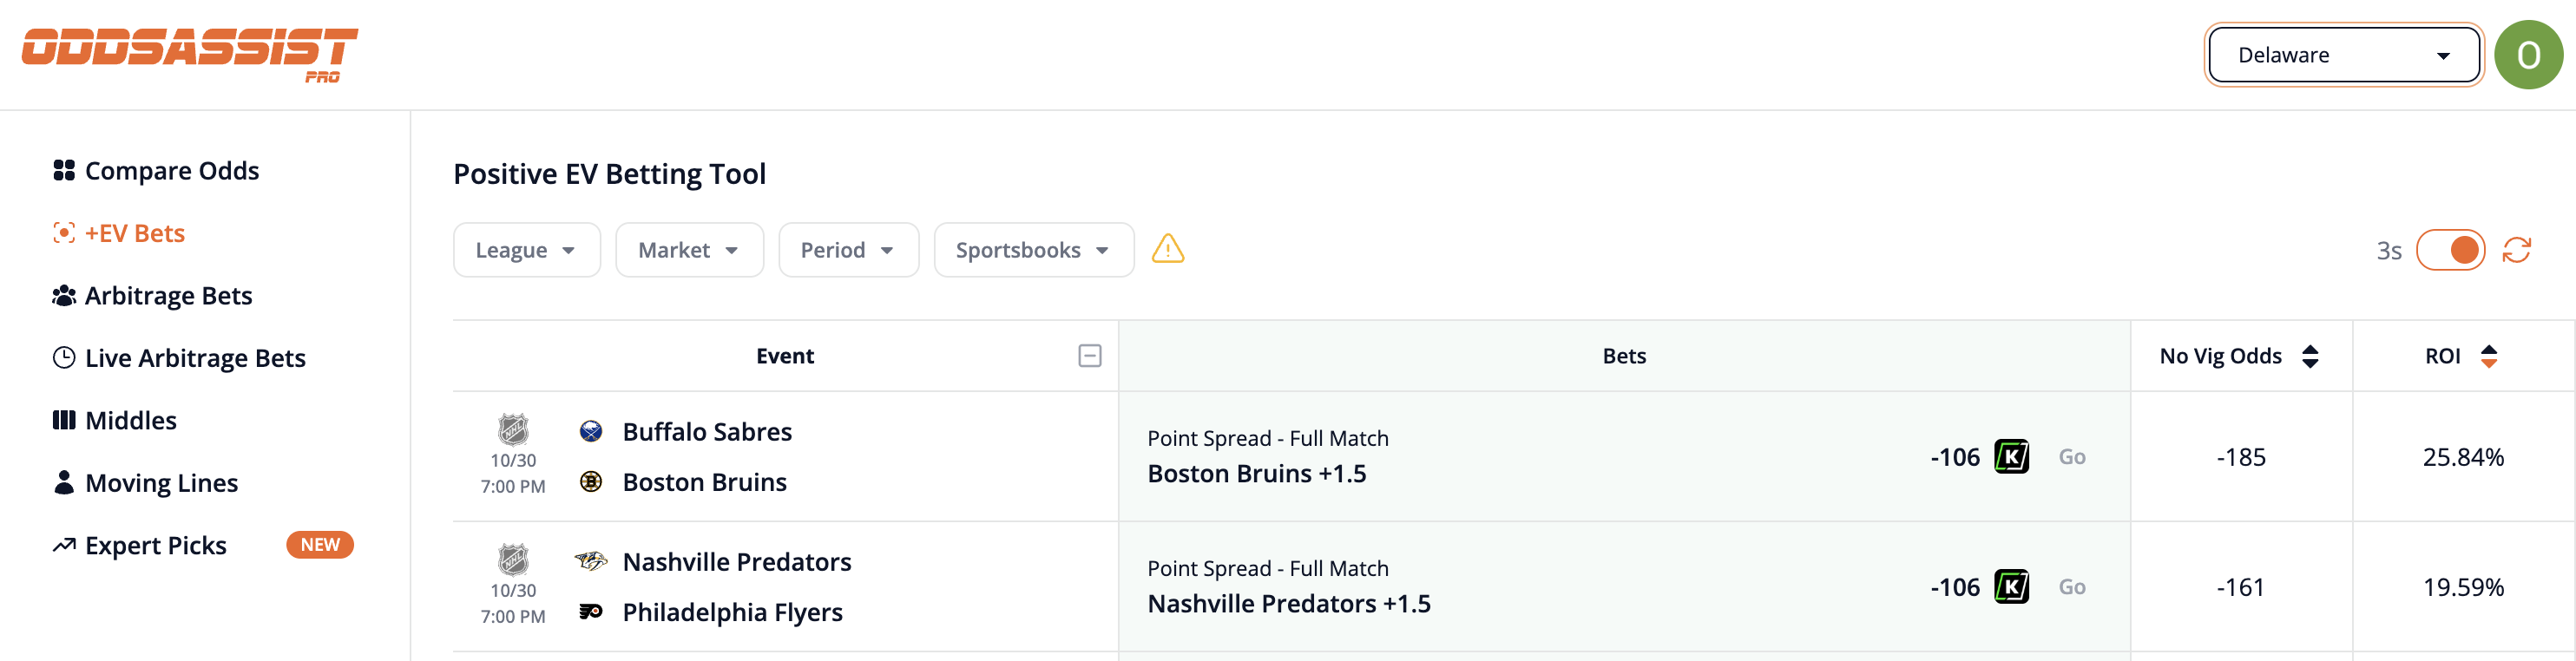Viewport: 2576px width, 661px height.
Task: Collapse the Event column with the minus control
Action: [x=1088, y=355]
